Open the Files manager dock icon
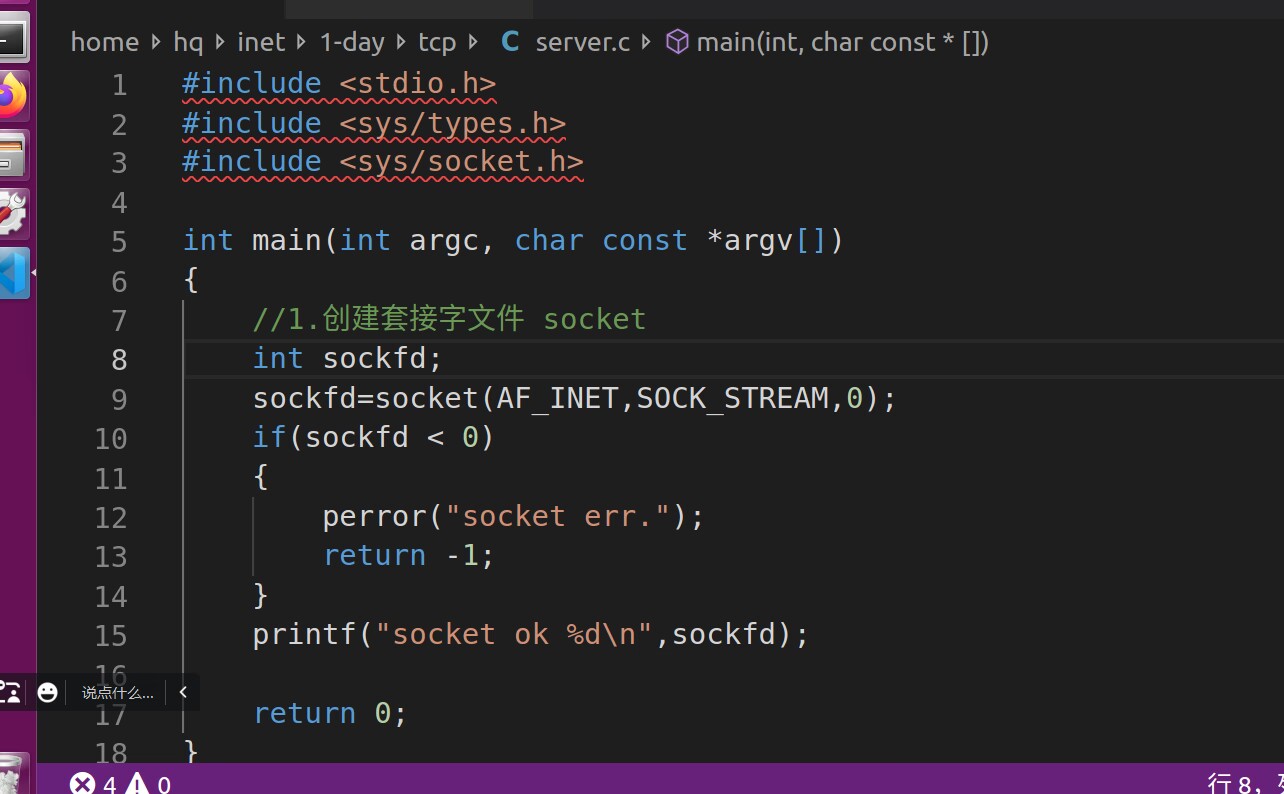The height and width of the screenshot is (794, 1284). coord(13,155)
